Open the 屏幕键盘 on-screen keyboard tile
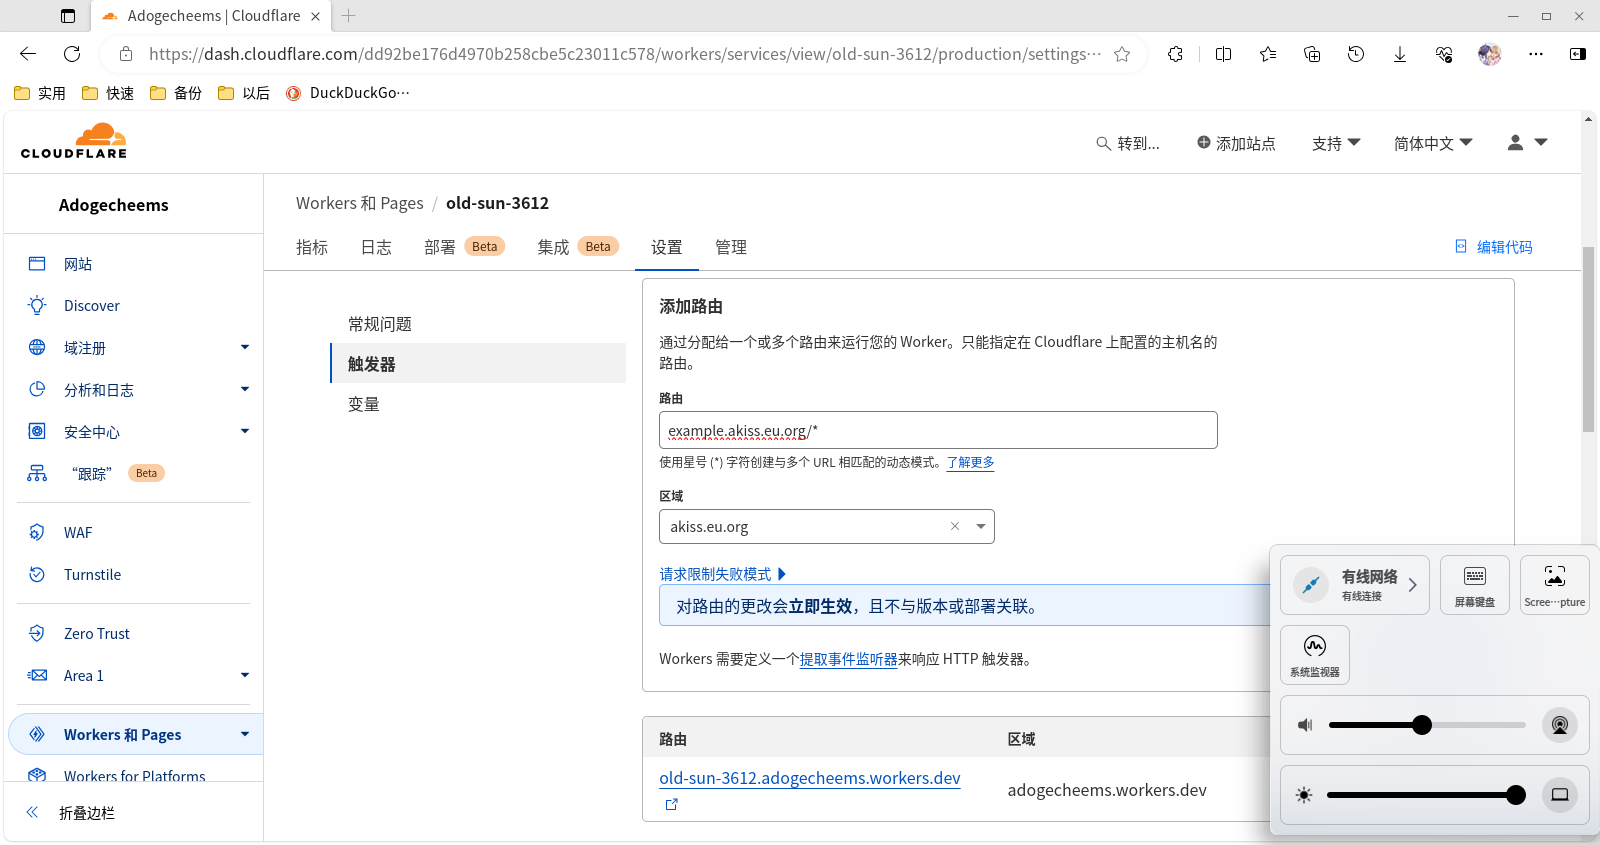Viewport: 1600px width, 845px height. 1475,585
